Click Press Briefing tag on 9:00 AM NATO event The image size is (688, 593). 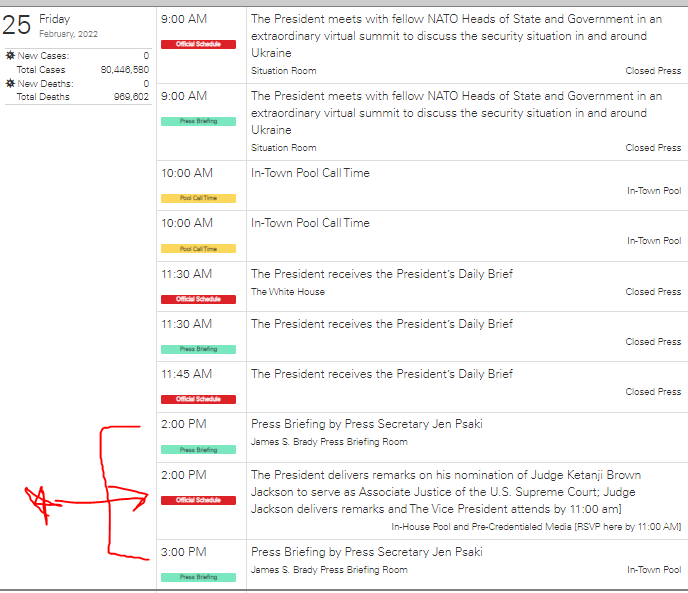(x=198, y=121)
